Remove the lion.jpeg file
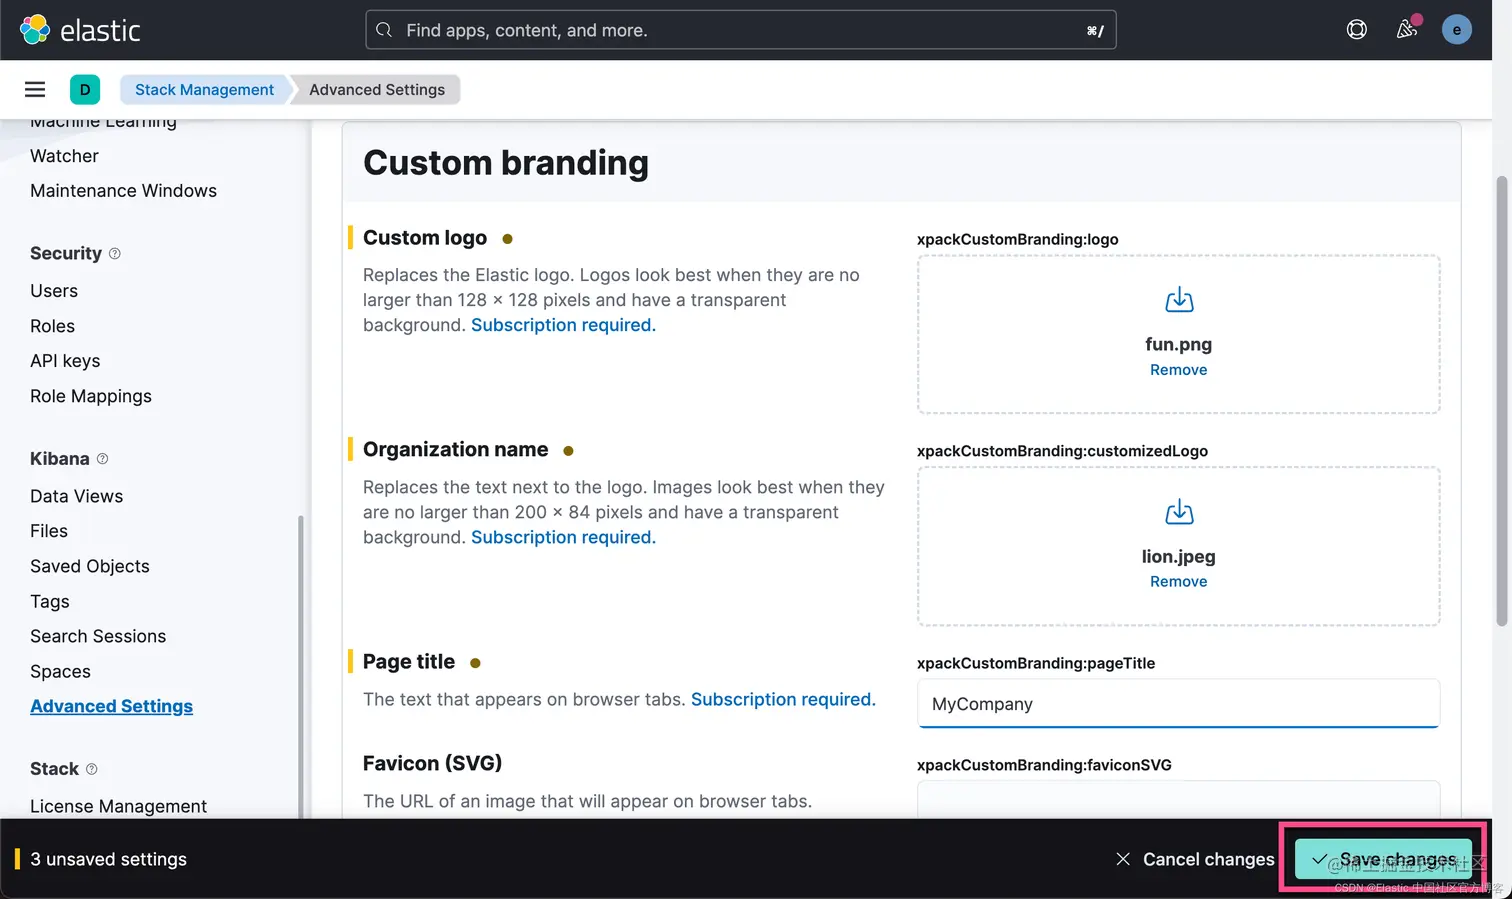 point(1178,582)
